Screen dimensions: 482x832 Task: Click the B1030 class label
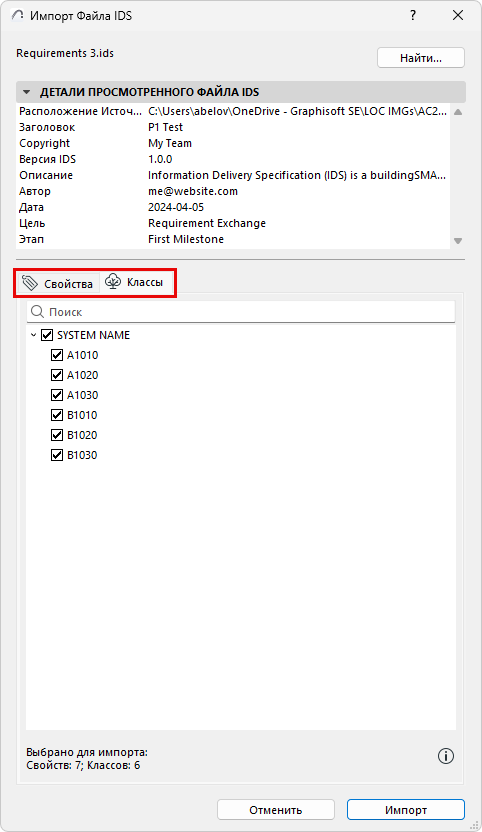point(82,455)
